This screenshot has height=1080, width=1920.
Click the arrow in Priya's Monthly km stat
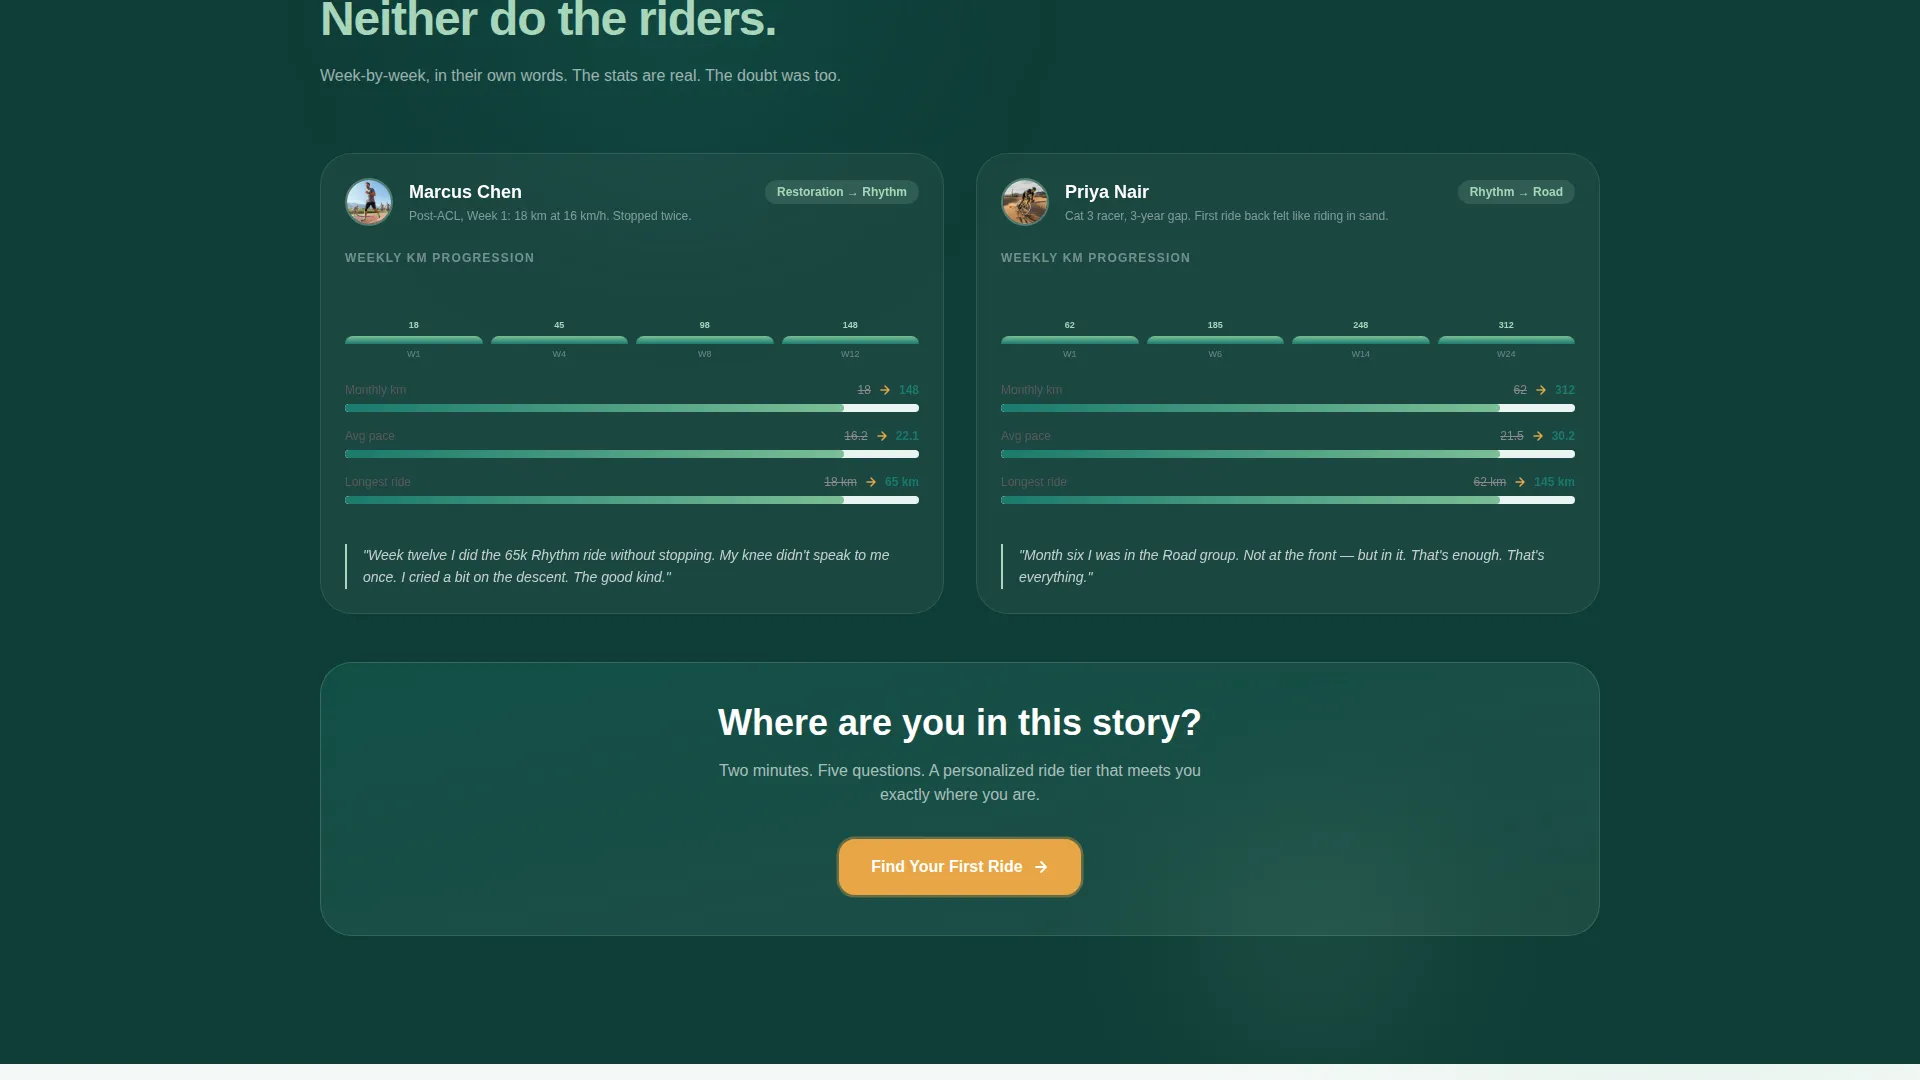(x=1541, y=390)
